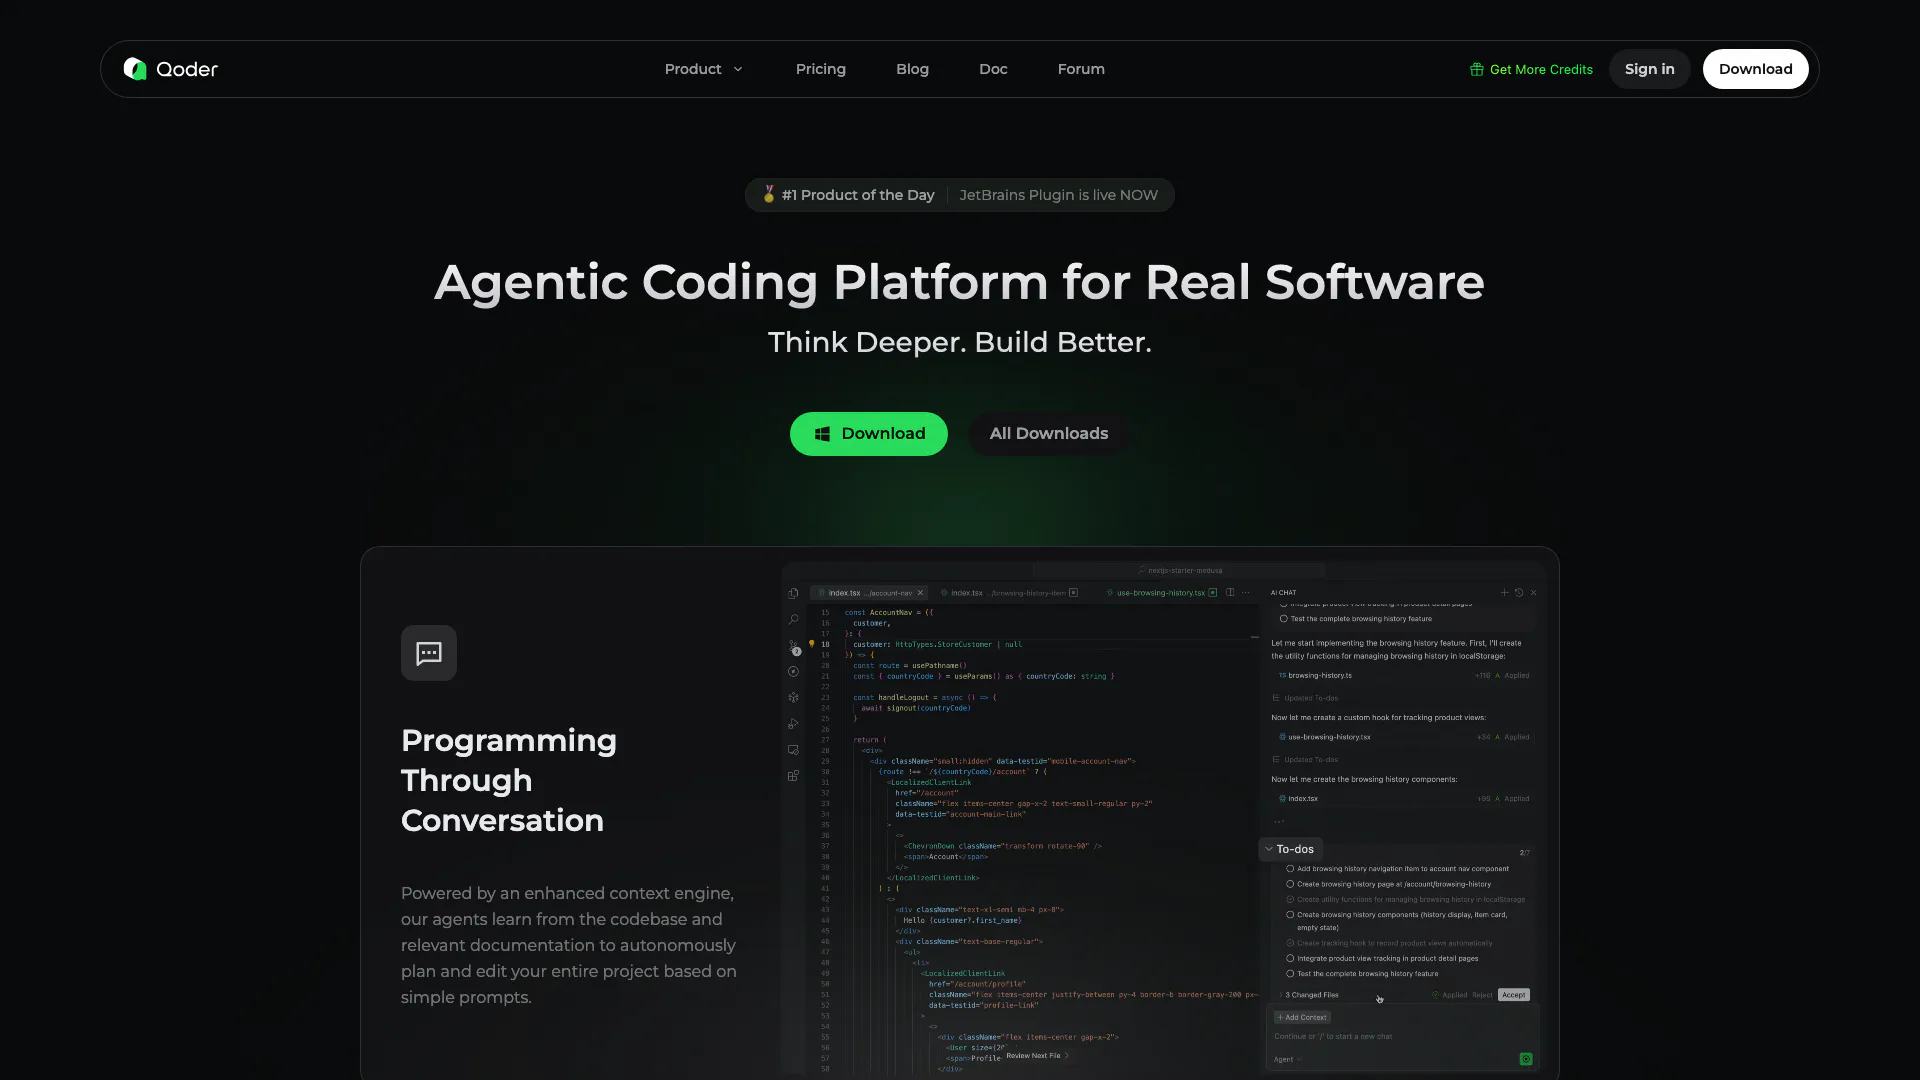This screenshot has width=1920, height=1080.
Task: Expand the '3 Changed Files' list
Action: (x=1281, y=995)
